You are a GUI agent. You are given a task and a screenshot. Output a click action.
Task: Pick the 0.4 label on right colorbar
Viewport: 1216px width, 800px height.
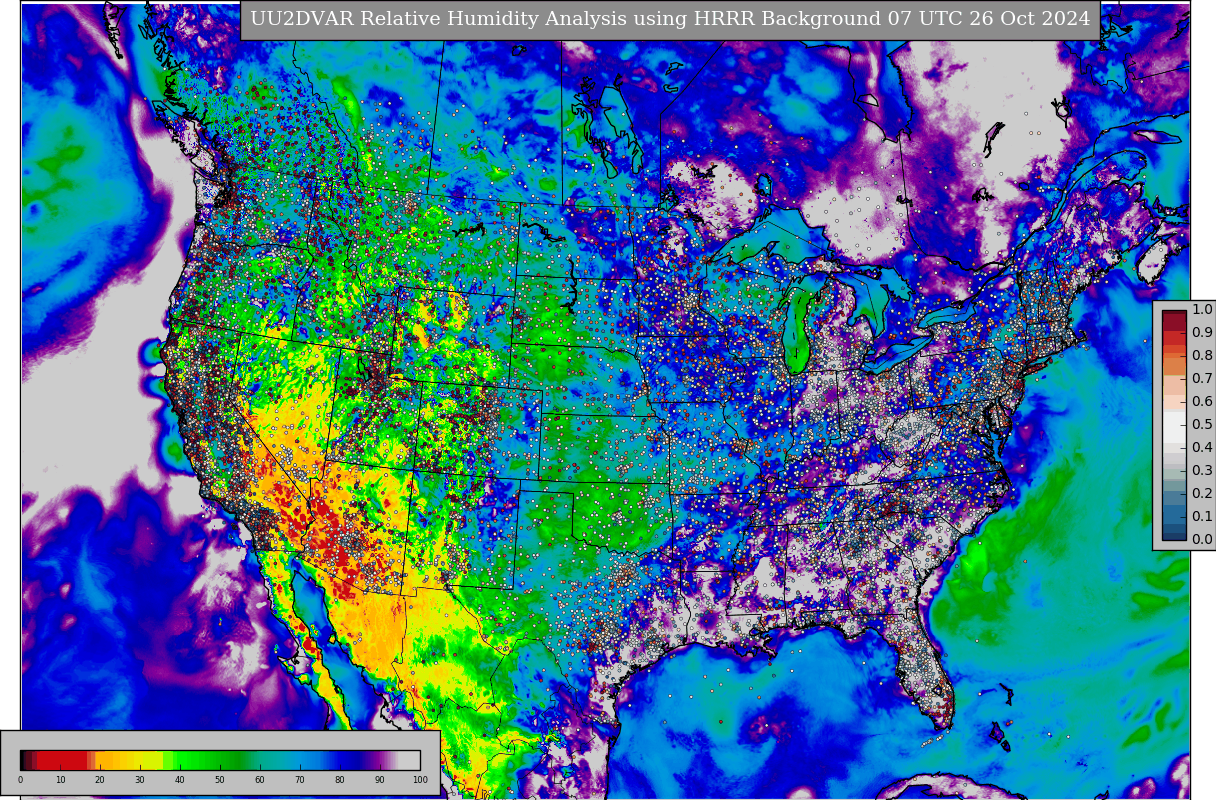pyautogui.click(x=1202, y=447)
